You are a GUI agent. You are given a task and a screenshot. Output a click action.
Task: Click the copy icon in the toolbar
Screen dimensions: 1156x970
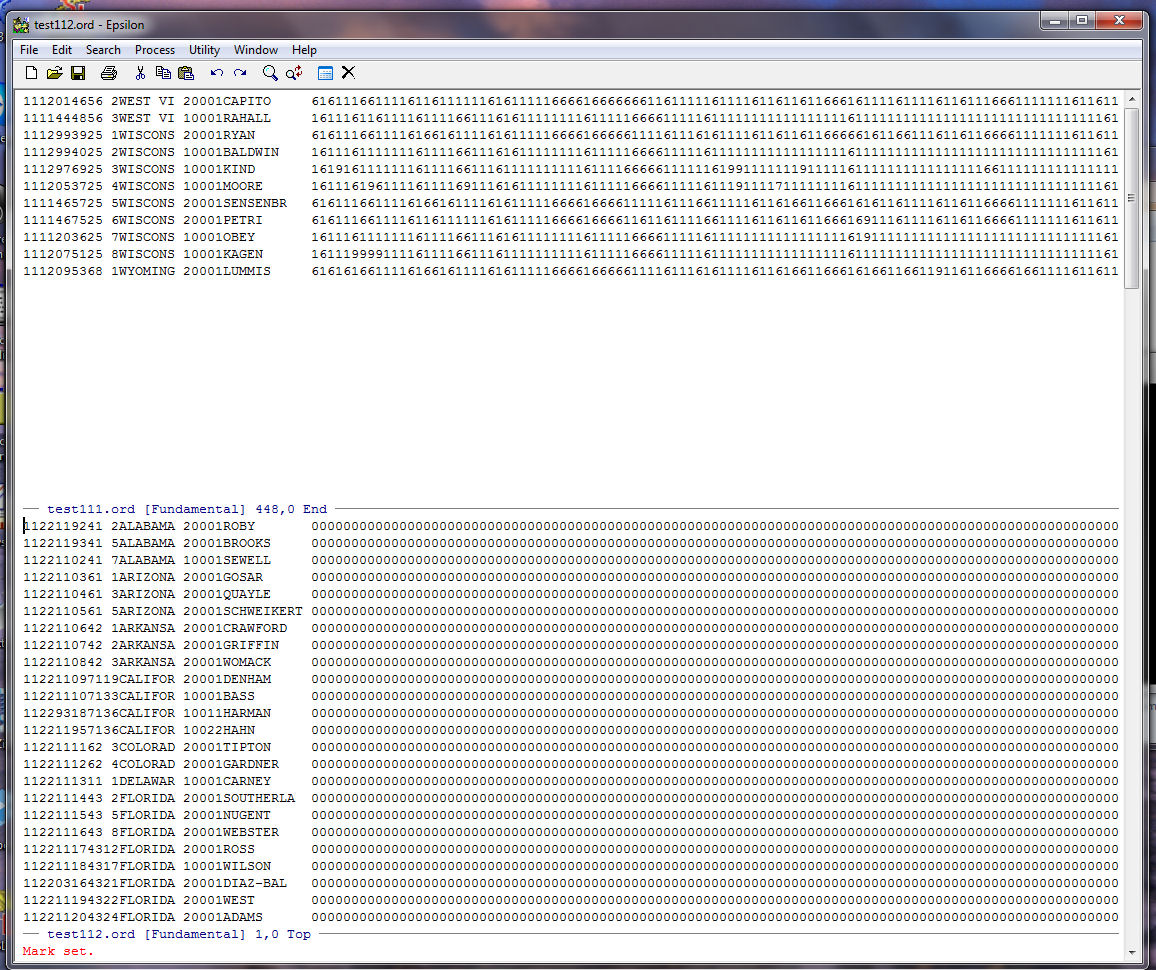click(x=163, y=73)
